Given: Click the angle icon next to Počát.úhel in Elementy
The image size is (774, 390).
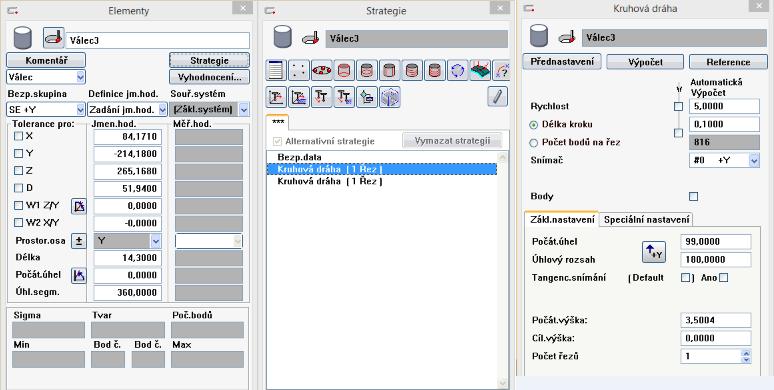Looking at the screenshot, I should pos(79,275).
